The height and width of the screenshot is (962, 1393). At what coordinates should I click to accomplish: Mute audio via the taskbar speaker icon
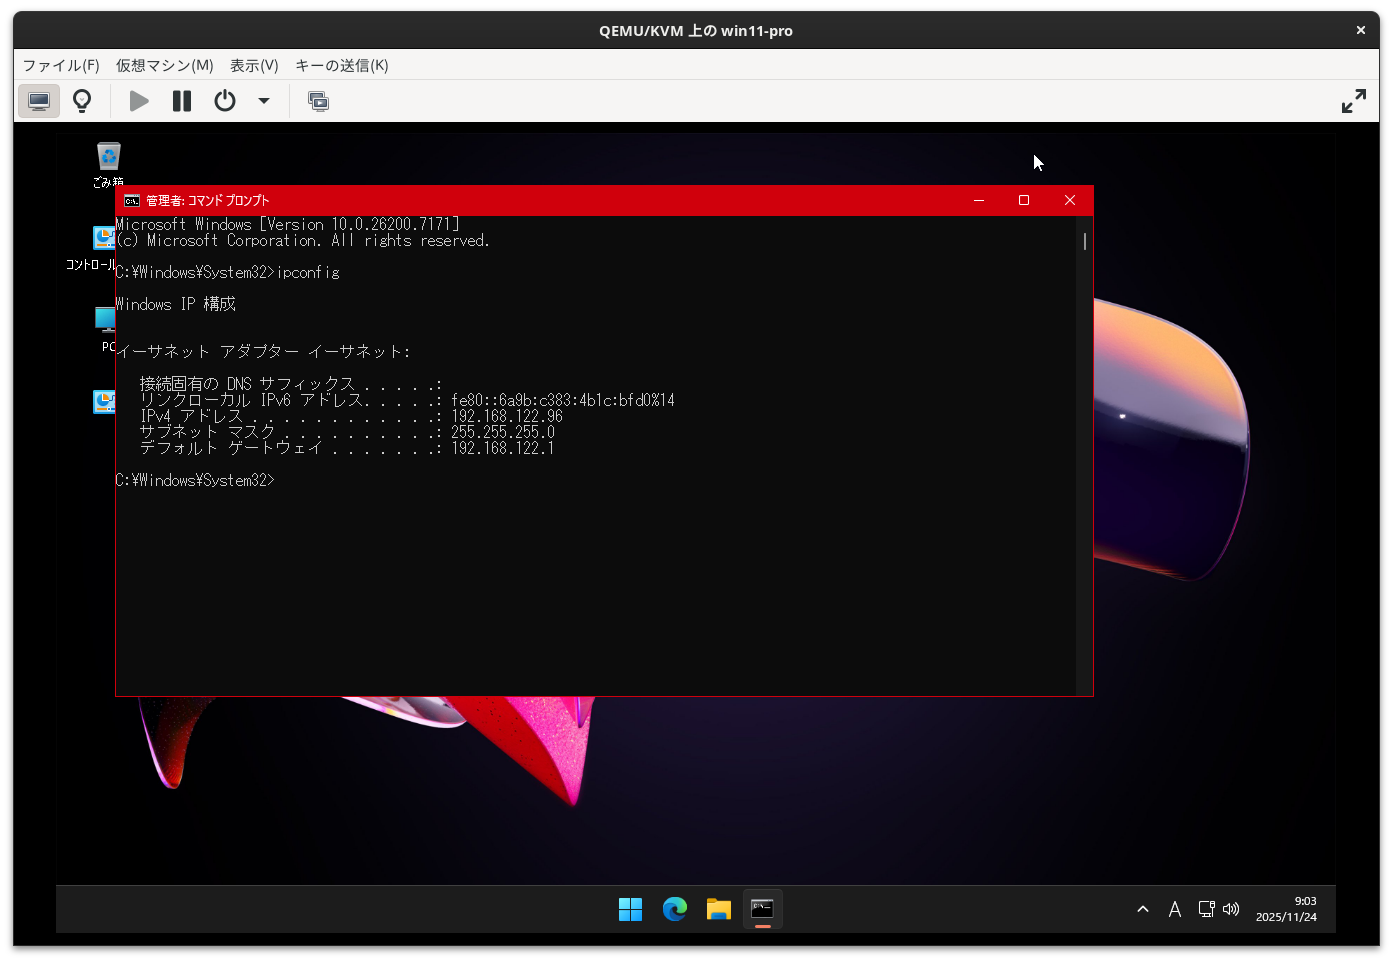point(1231,909)
